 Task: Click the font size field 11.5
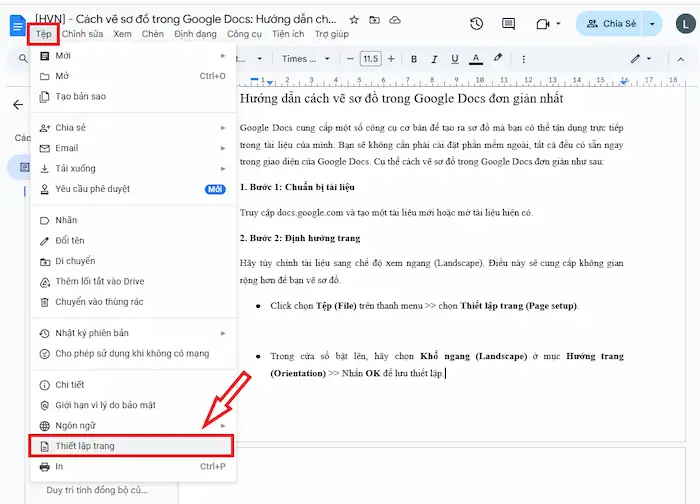(371, 59)
